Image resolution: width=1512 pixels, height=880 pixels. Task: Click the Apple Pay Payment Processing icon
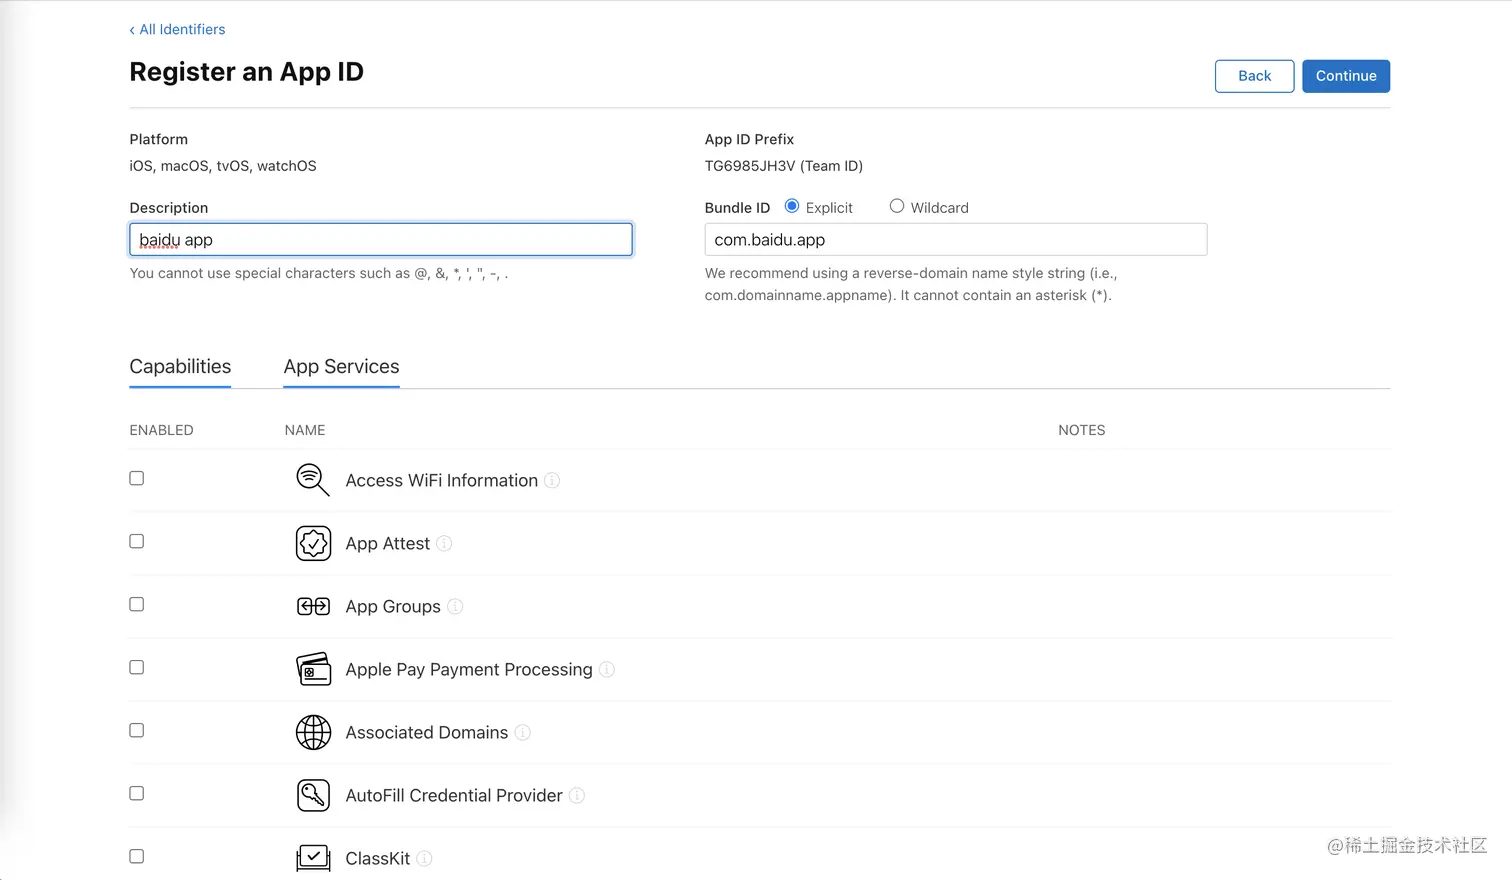[313, 669]
